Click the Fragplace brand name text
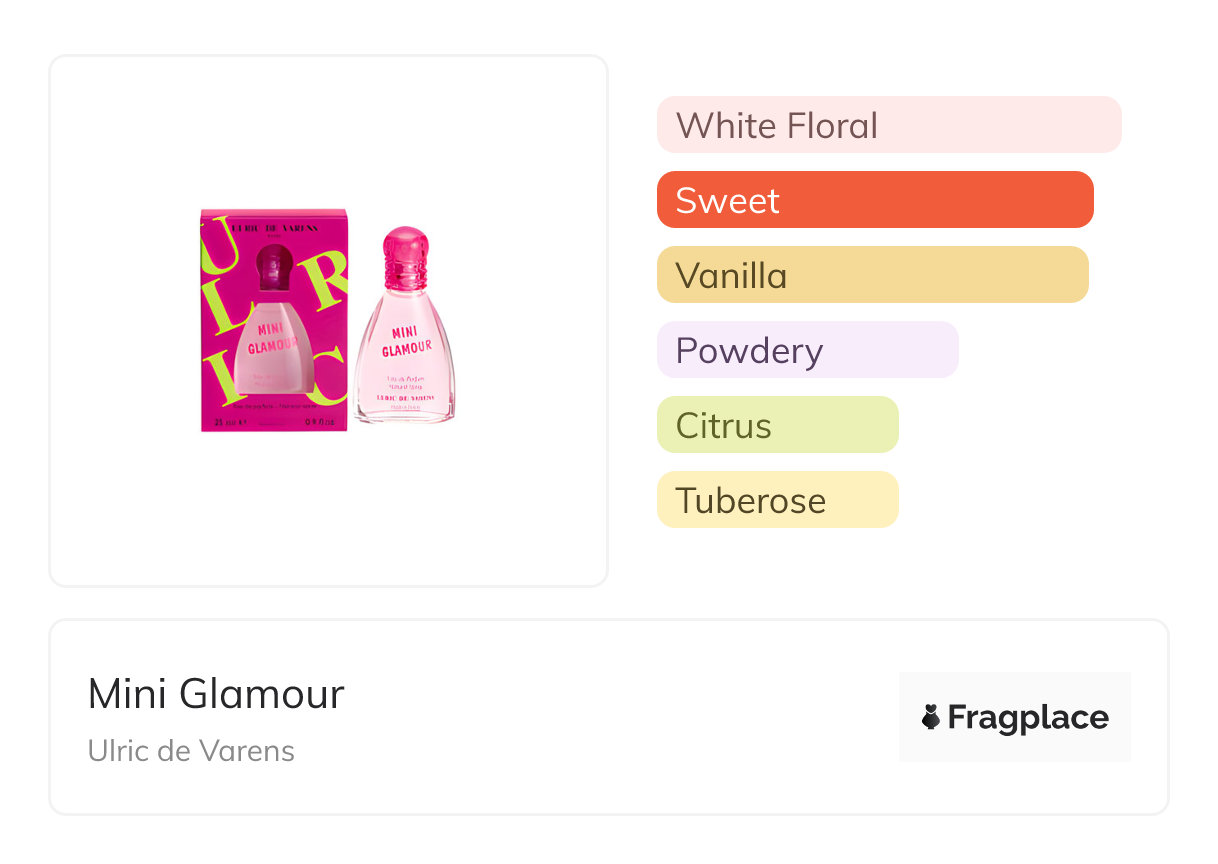This screenshot has height=864, width=1218. click(x=1028, y=717)
